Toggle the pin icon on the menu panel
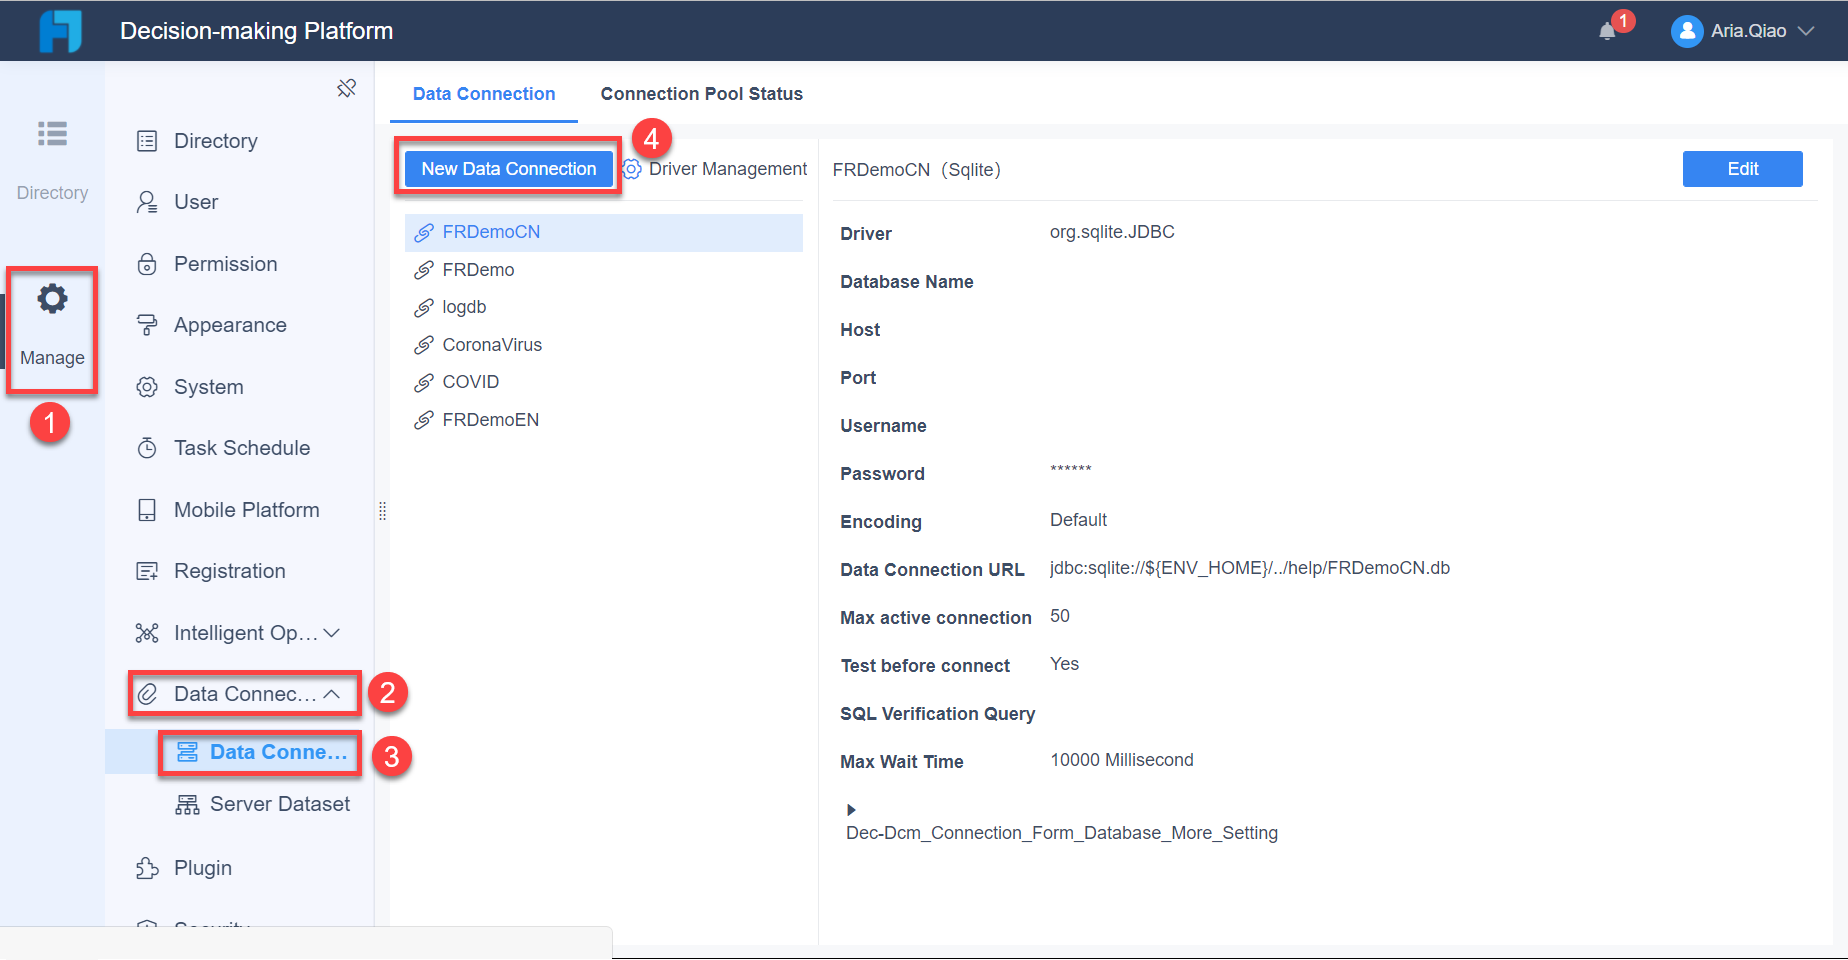 pyautogui.click(x=347, y=88)
